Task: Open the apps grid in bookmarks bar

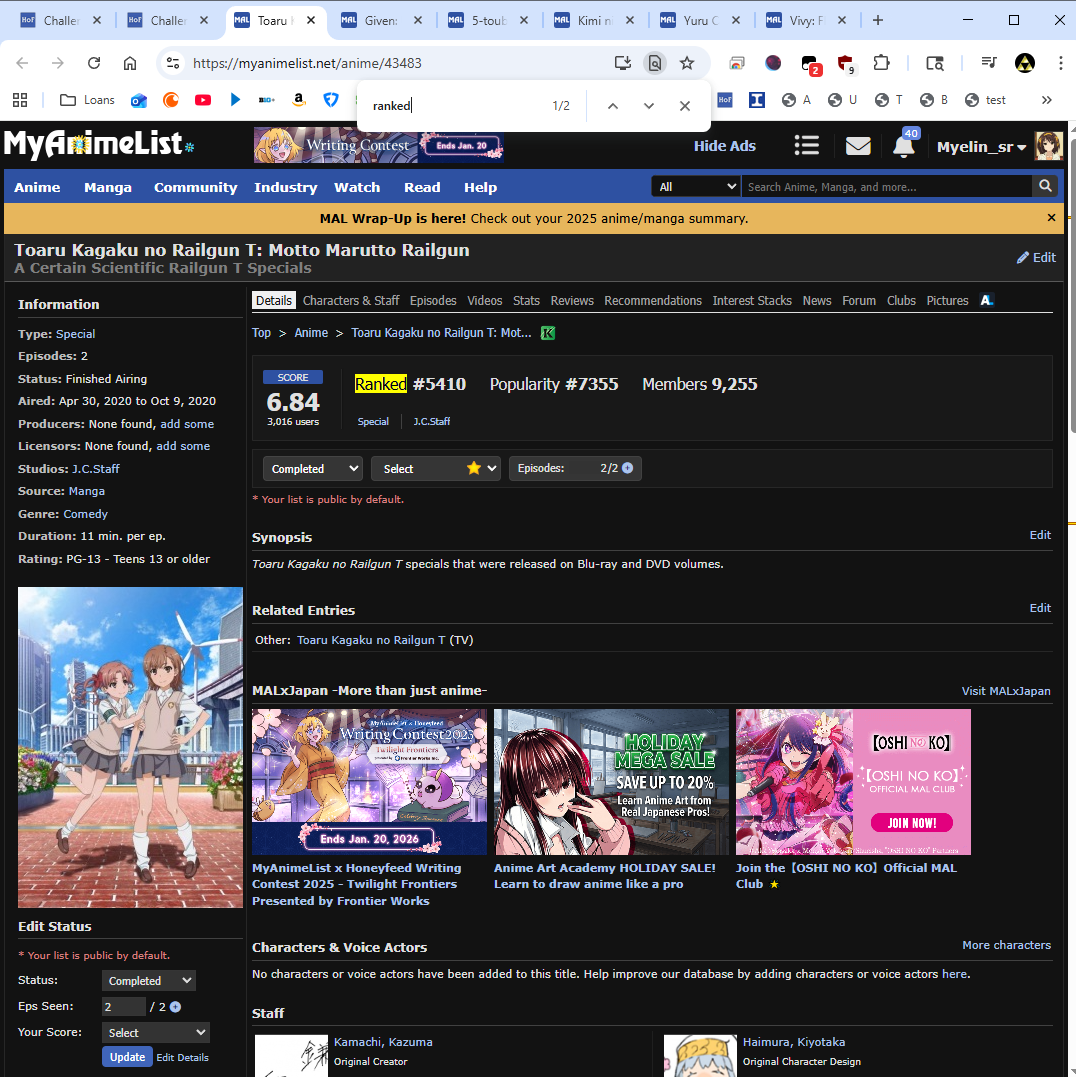Action: 20,100
